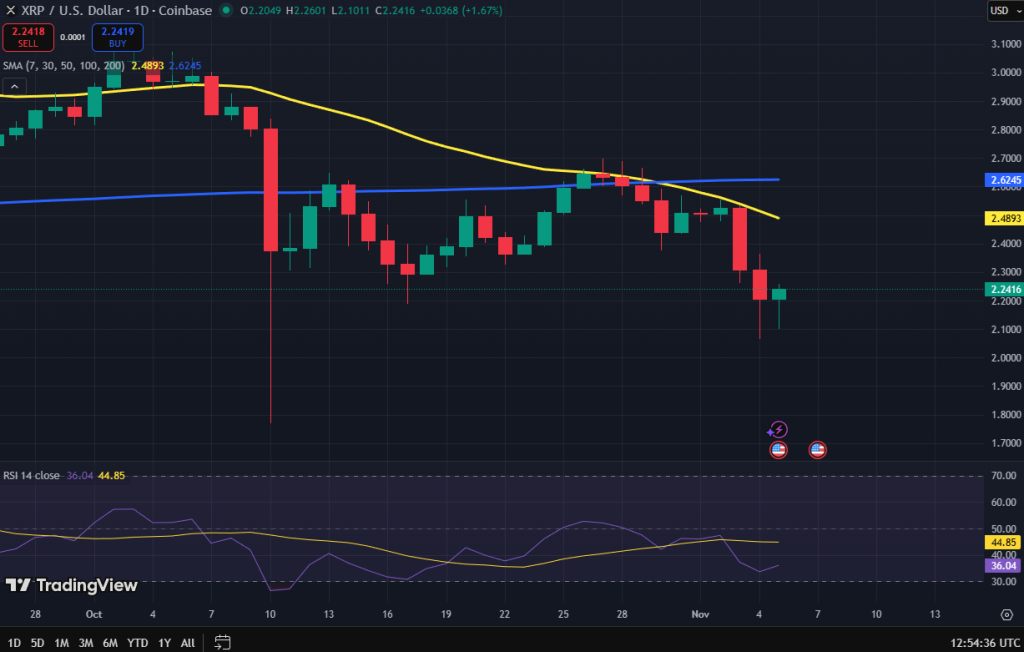Click the XRP symbol logo icon

click(x=9, y=10)
